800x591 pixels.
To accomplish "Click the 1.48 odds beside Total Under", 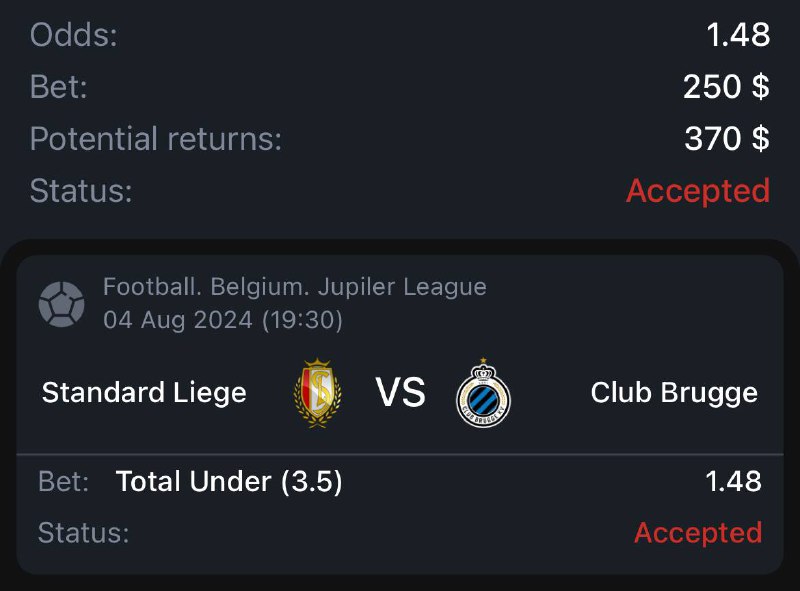I will pyautogui.click(x=733, y=482).
